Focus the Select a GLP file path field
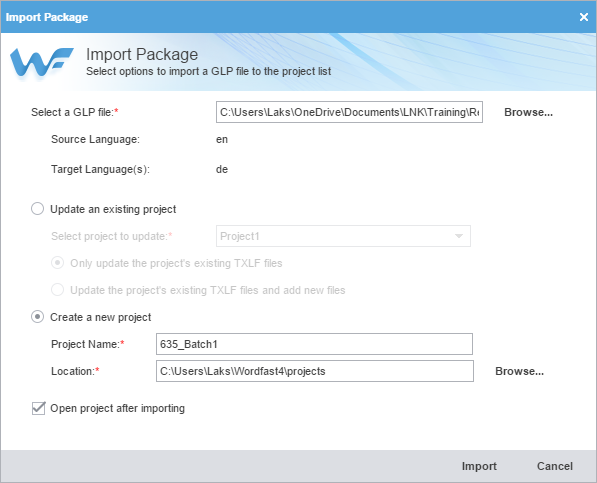Image resolution: width=597 pixels, height=483 pixels. point(349,112)
